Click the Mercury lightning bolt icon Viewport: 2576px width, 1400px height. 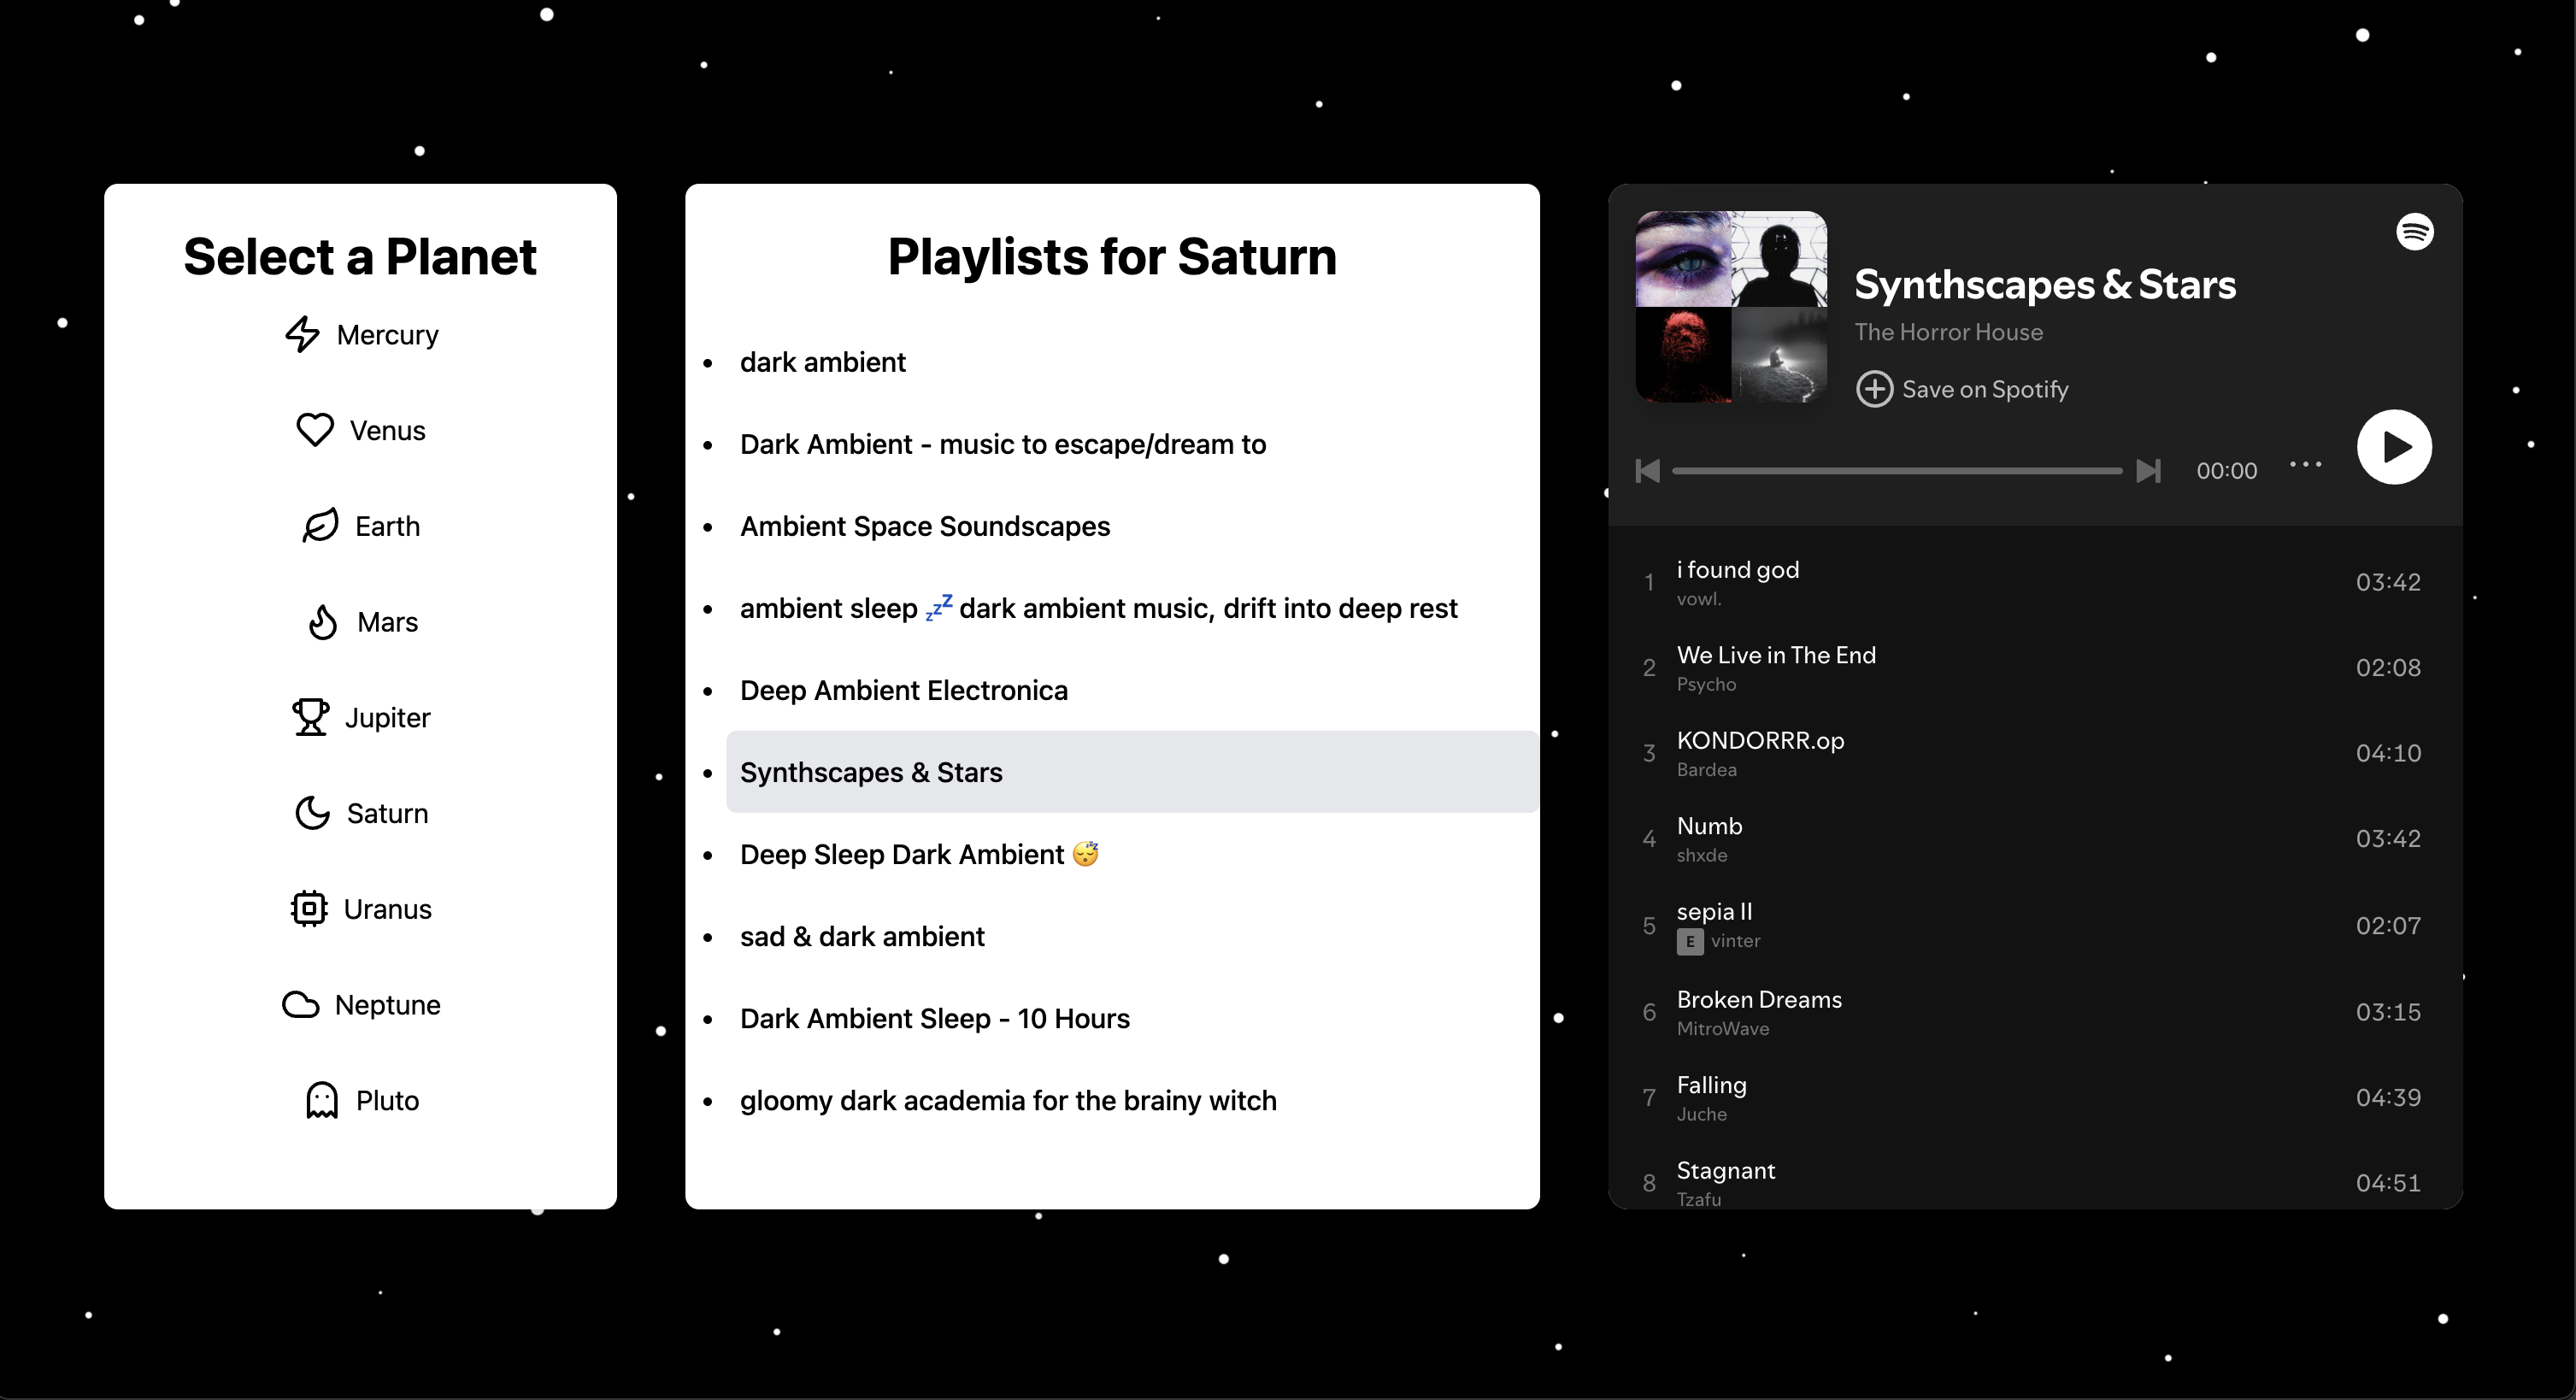point(302,335)
